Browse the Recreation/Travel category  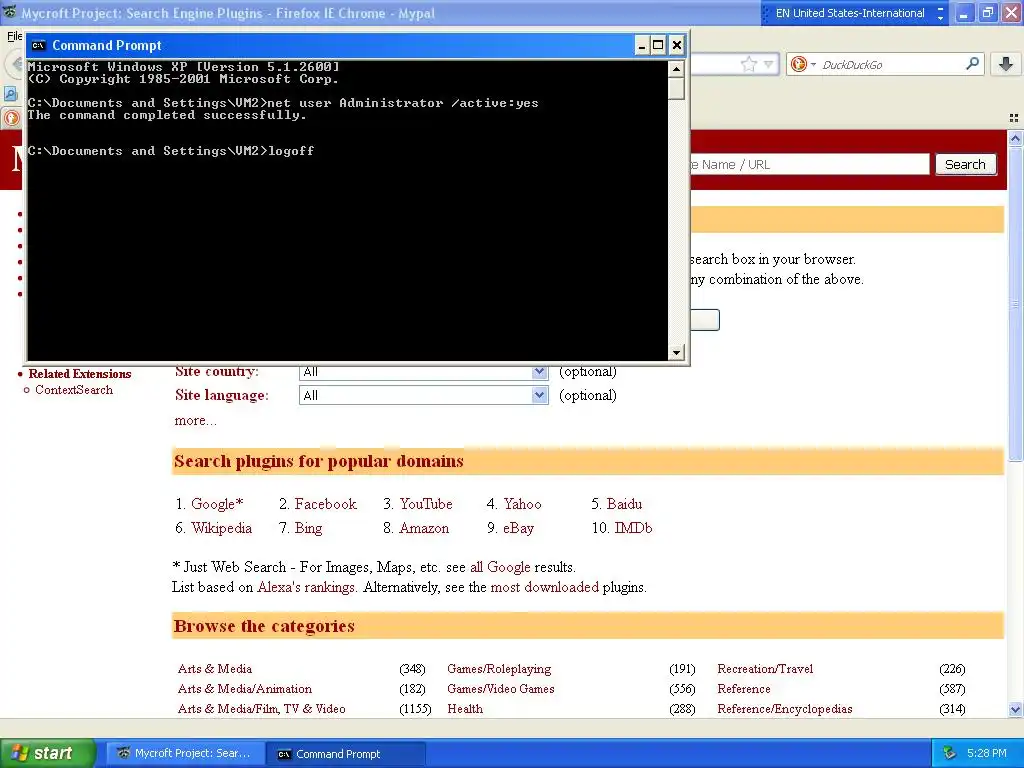765,669
